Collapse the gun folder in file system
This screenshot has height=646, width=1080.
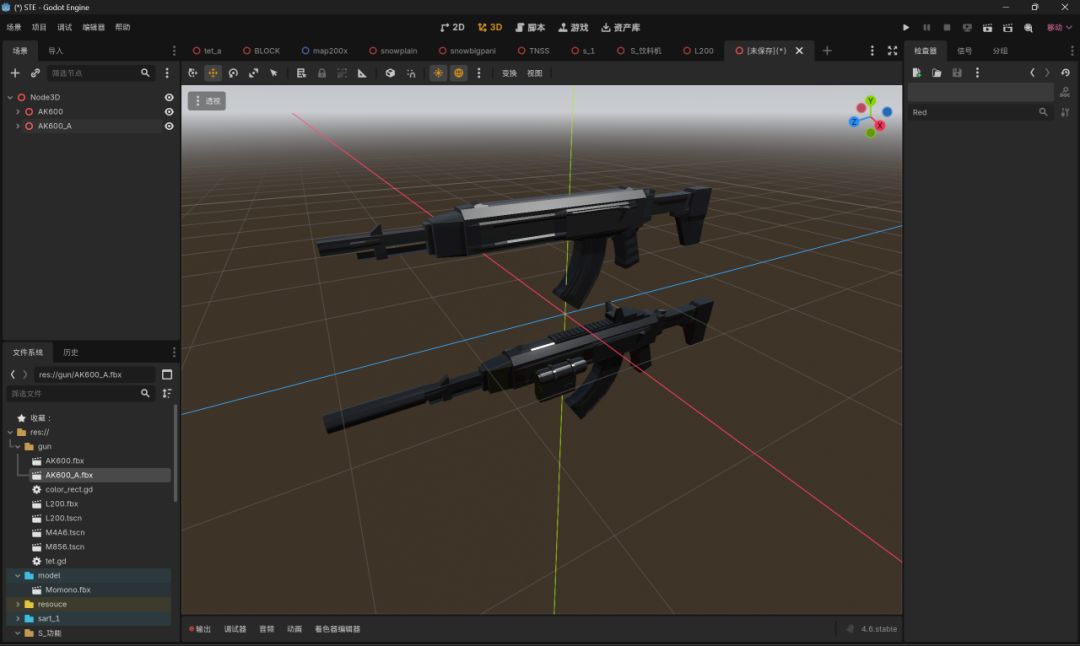(x=17, y=447)
